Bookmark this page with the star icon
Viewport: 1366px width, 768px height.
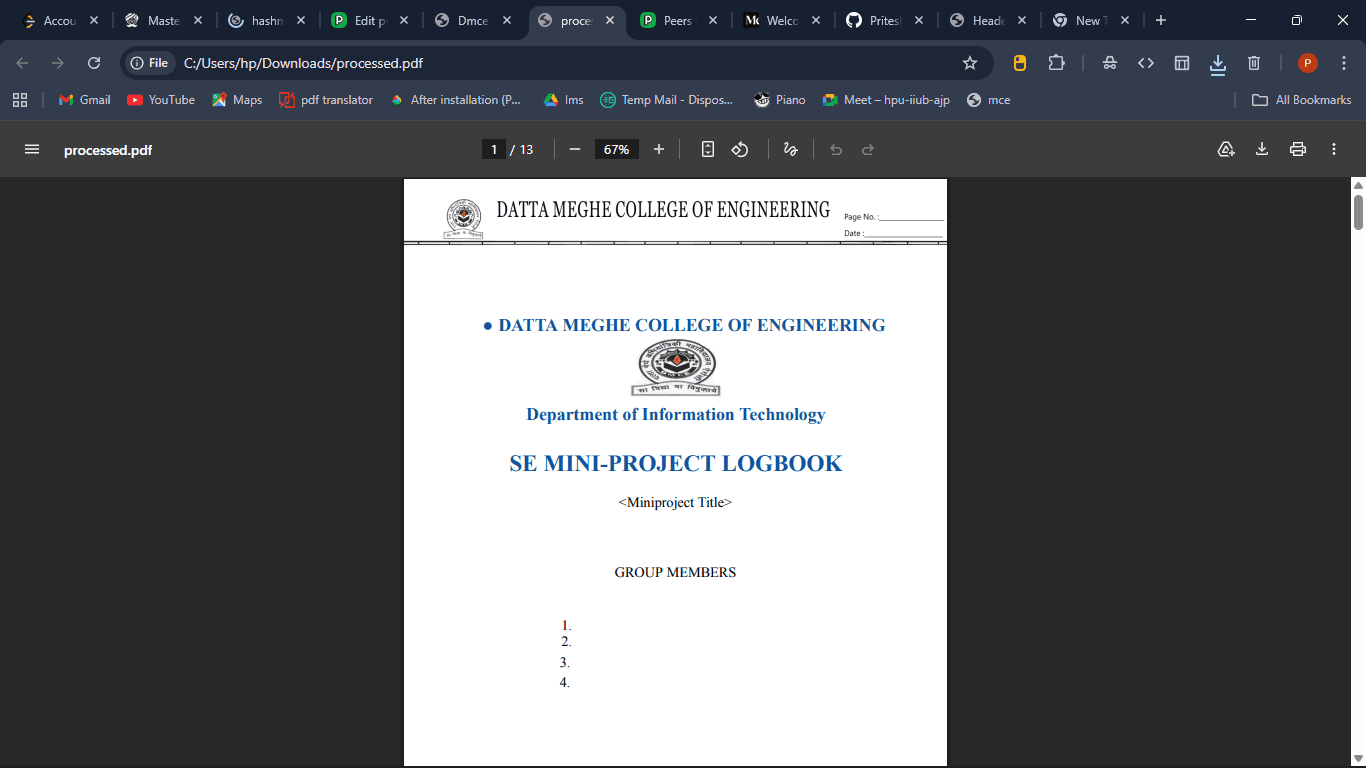coord(970,63)
